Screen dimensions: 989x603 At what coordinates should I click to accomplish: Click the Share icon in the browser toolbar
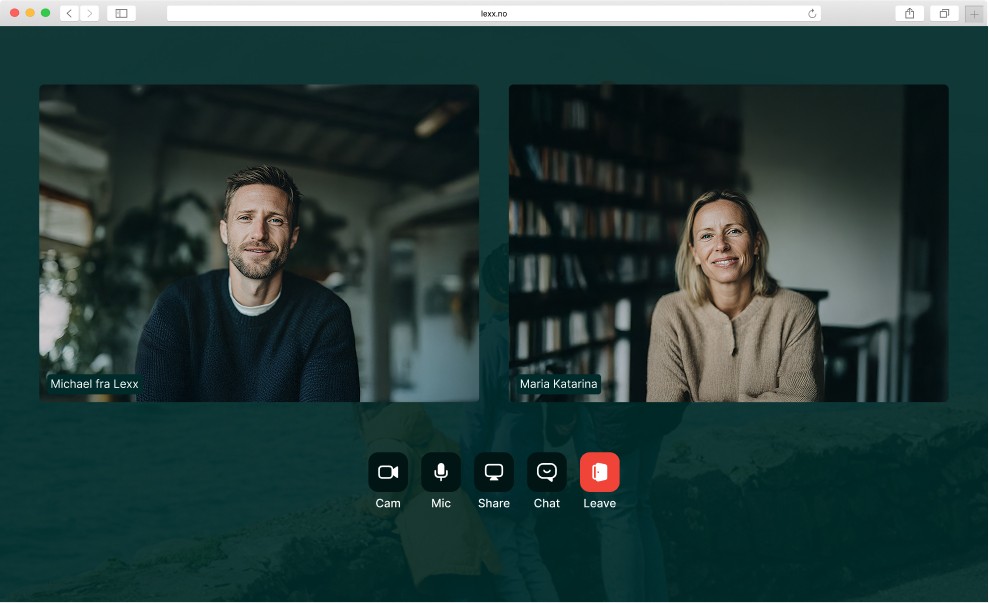(909, 13)
